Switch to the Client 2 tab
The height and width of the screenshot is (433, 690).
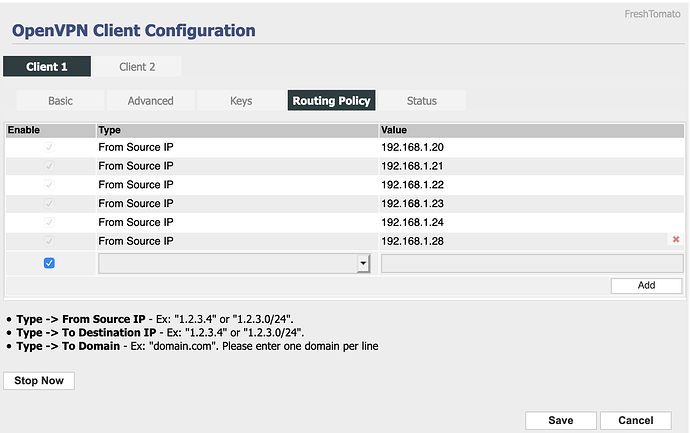pyautogui.click(x=137, y=67)
